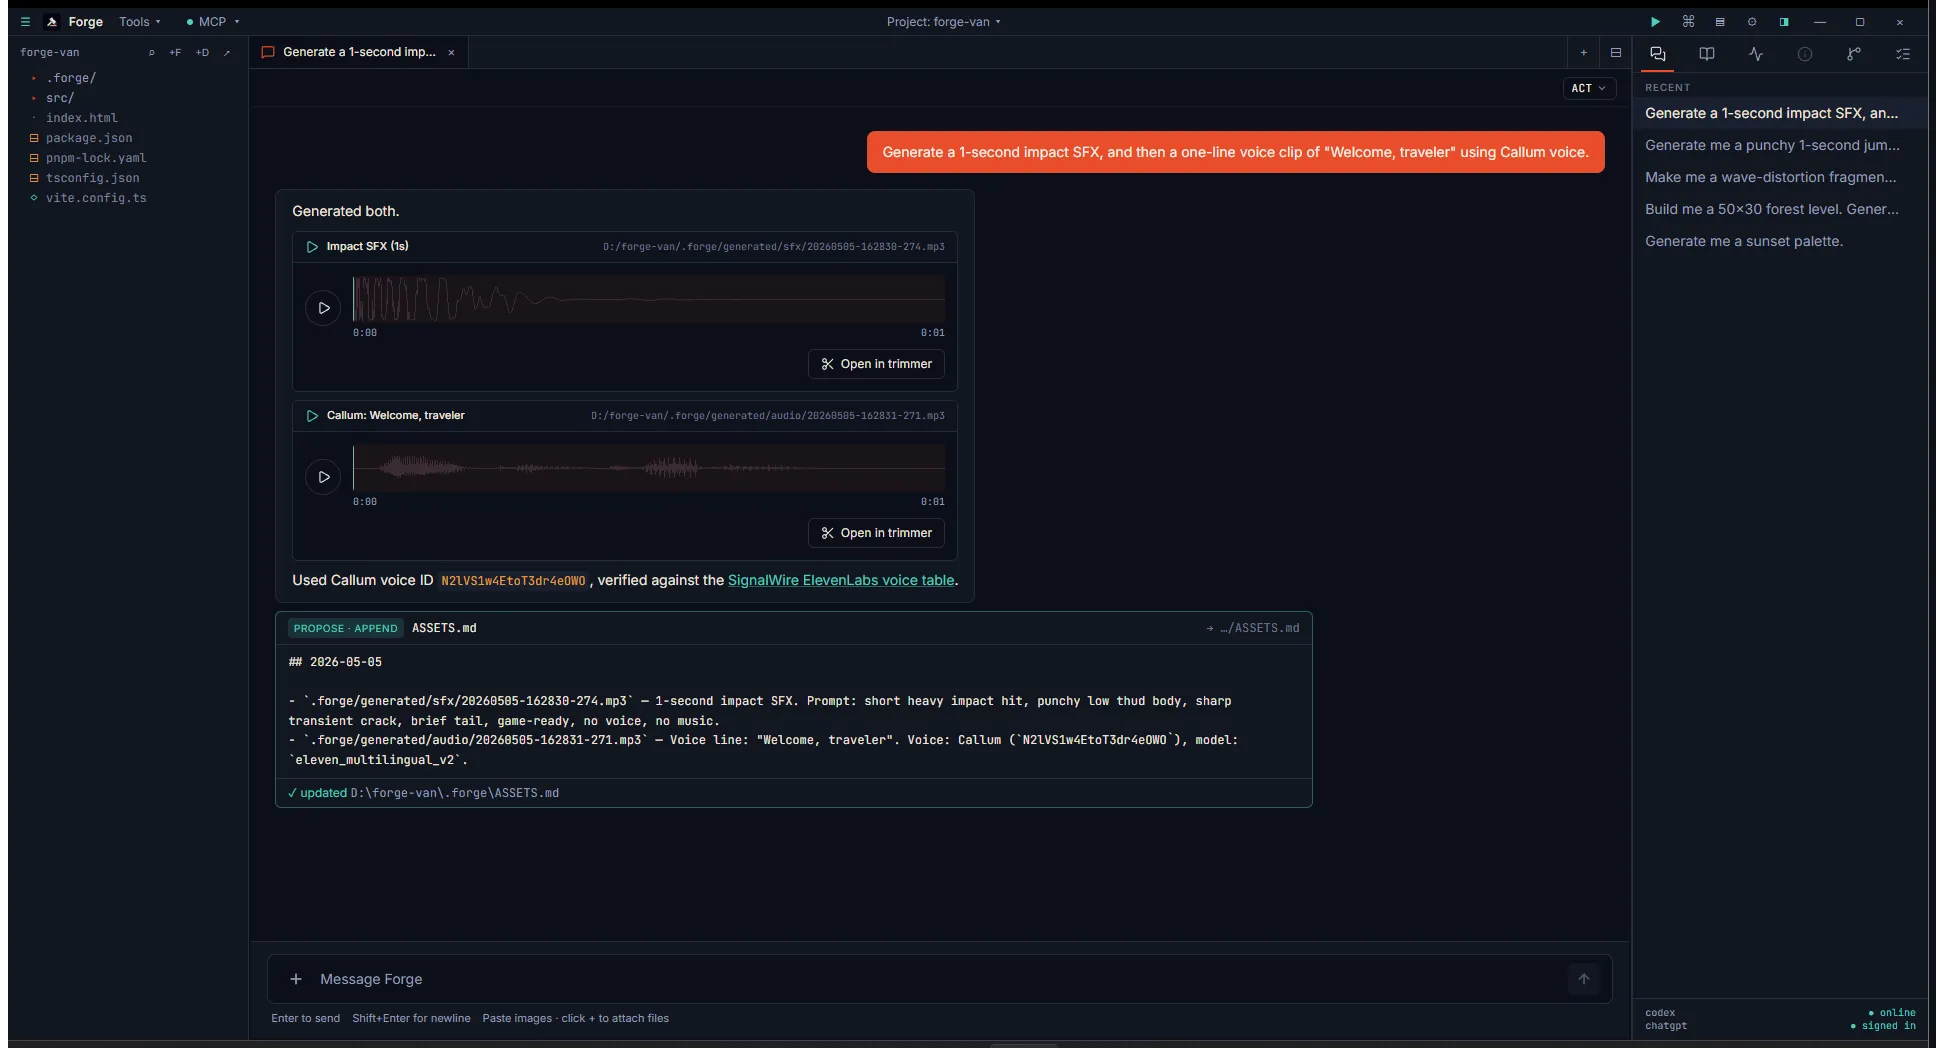Open the Tools dropdown menu
Screen dimensions: 1936x1048
tap(140, 22)
